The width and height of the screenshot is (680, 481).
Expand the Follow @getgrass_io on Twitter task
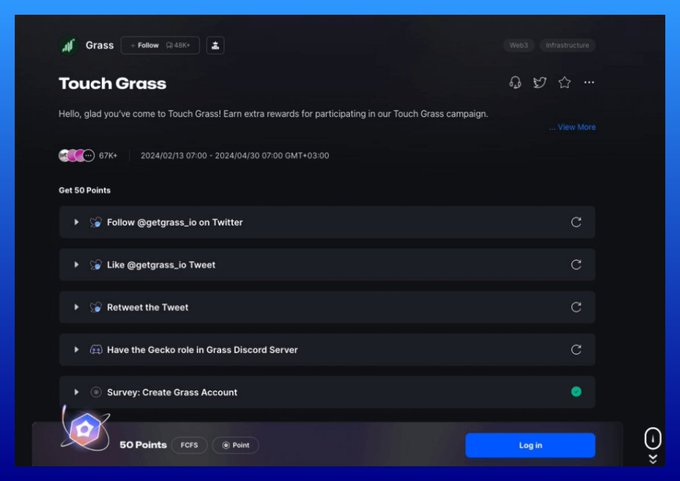(x=76, y=222)
